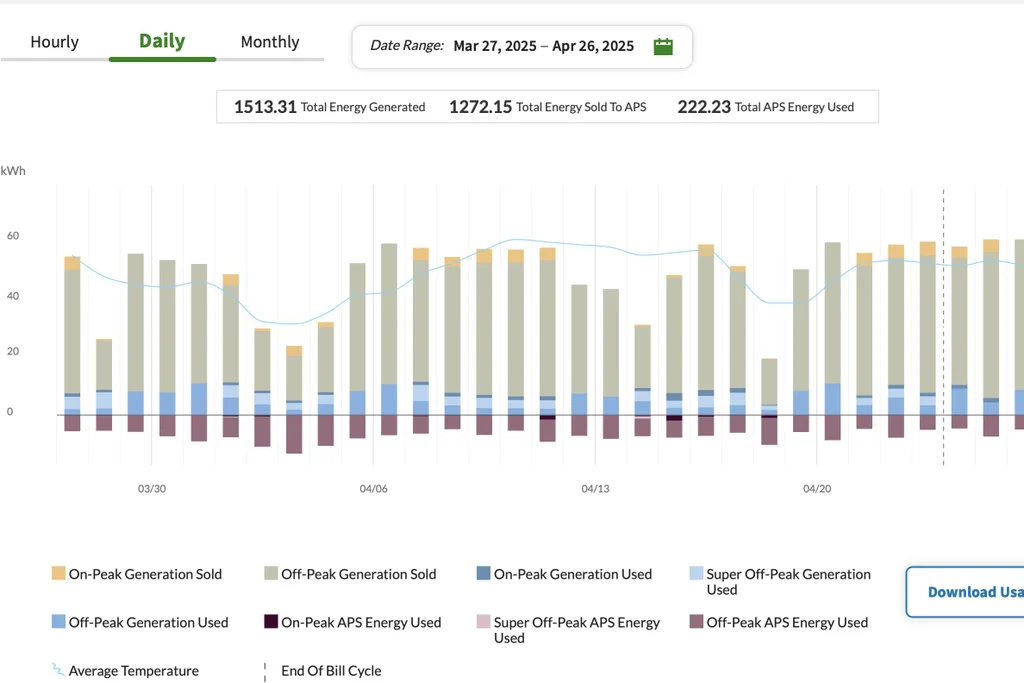Viewport: 1024px width, 683px height.
Task: Toggle On-Peak Generation Sold legend swatch
Action: pos(59,573)
